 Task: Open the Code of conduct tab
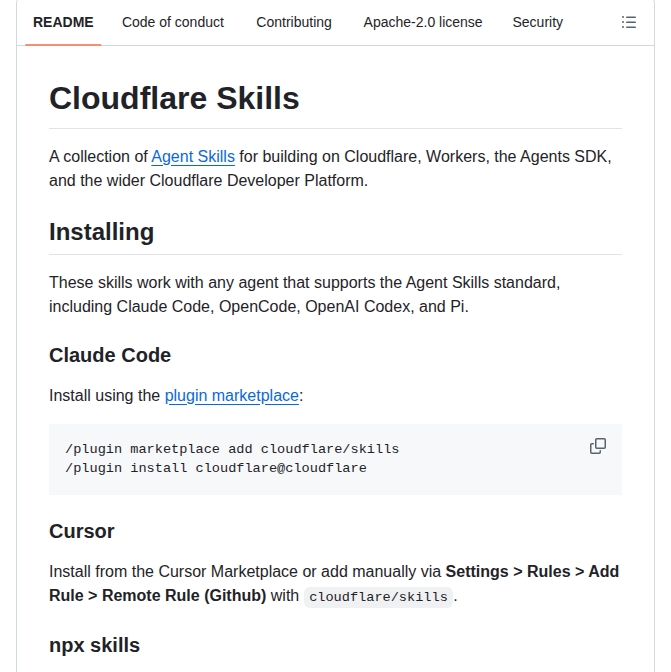[x=173, y=22]
